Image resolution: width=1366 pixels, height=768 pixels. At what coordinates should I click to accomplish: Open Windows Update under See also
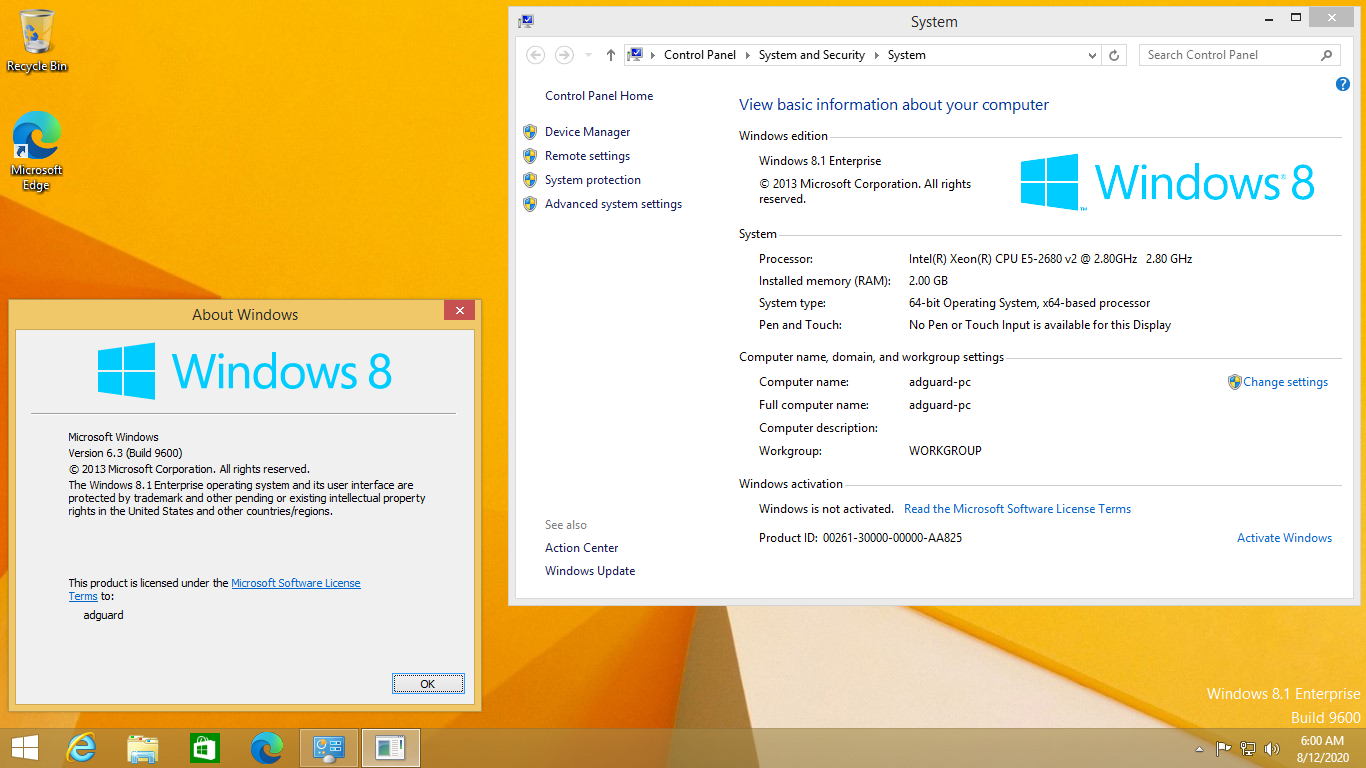pos(590,571)
